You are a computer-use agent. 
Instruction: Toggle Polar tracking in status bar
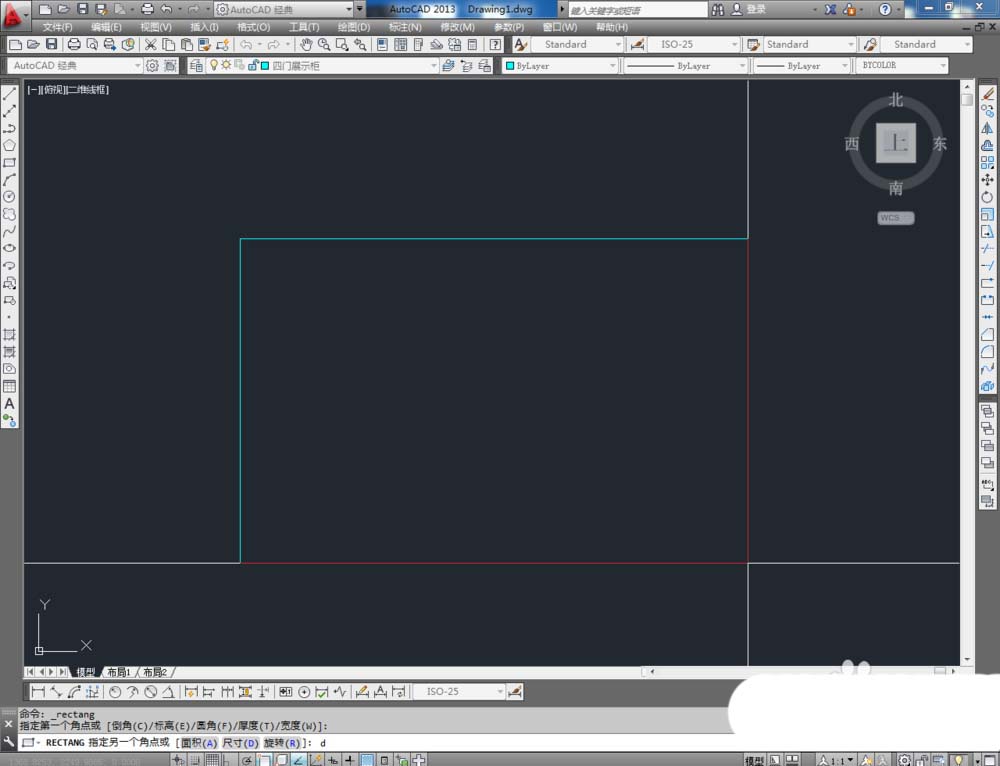tap(247, 760)
